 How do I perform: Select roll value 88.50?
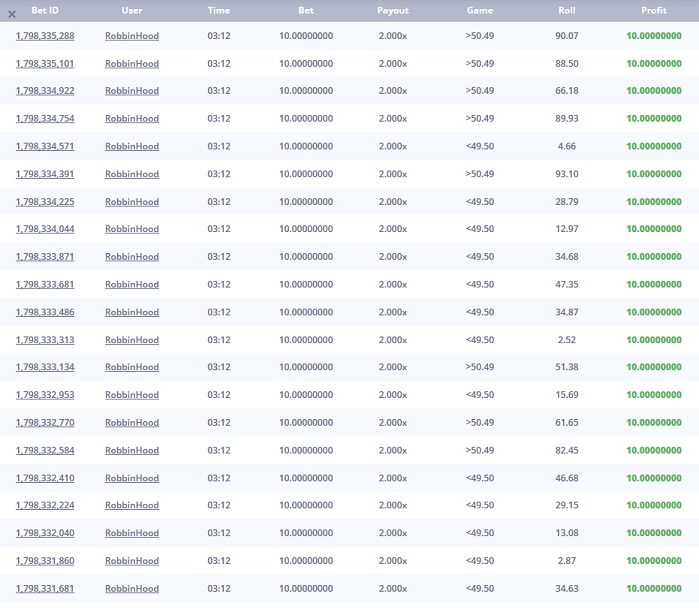click(x=567, y=63)
